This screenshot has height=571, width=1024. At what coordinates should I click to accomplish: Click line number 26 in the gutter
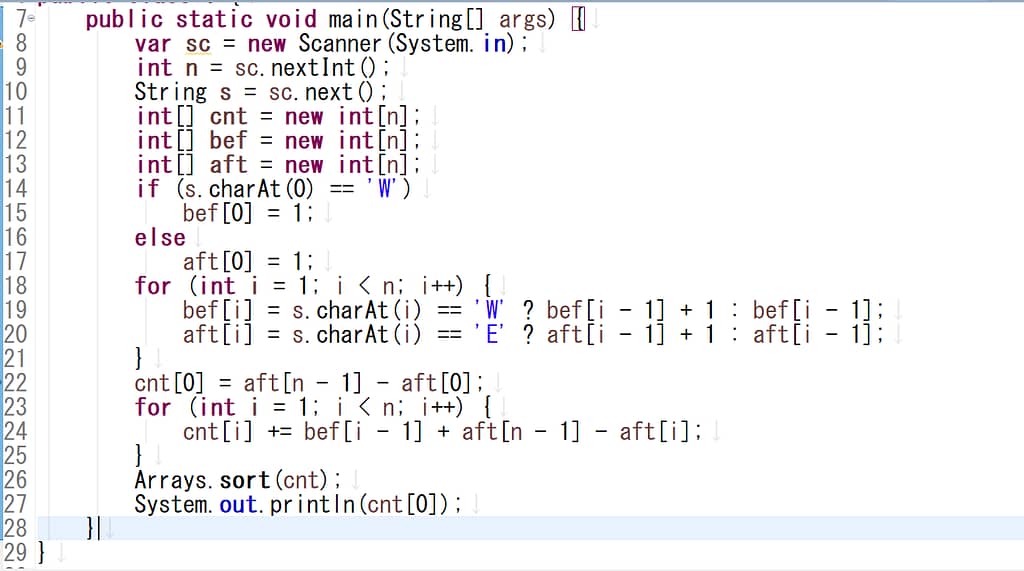click(15, 480)
